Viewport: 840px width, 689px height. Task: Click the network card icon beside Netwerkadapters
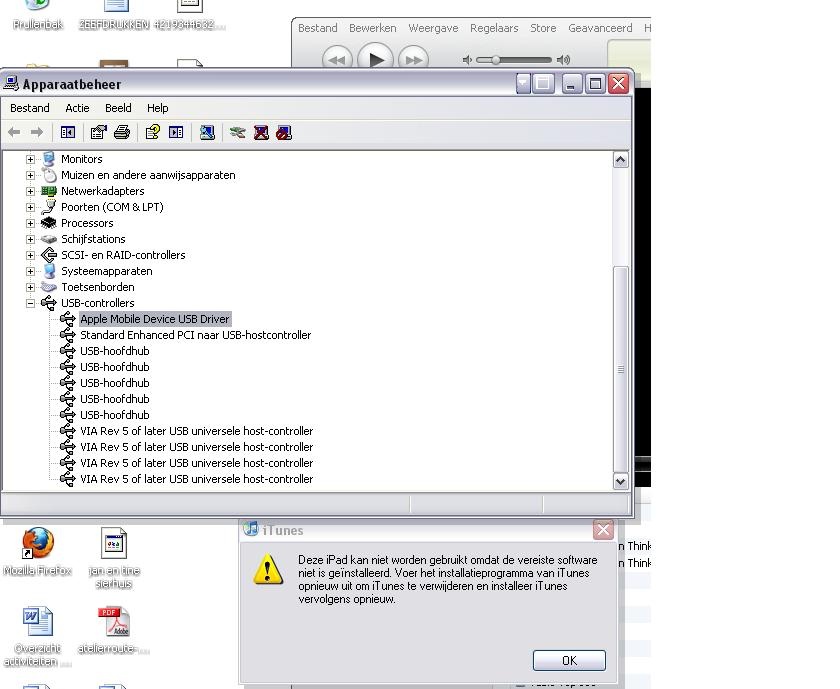coord(49,191)
